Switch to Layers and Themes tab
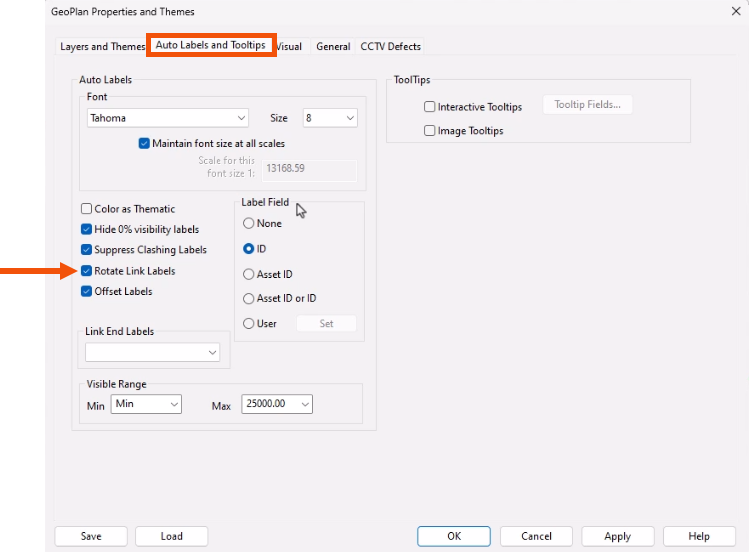The image size is (749, 552). 102,47
